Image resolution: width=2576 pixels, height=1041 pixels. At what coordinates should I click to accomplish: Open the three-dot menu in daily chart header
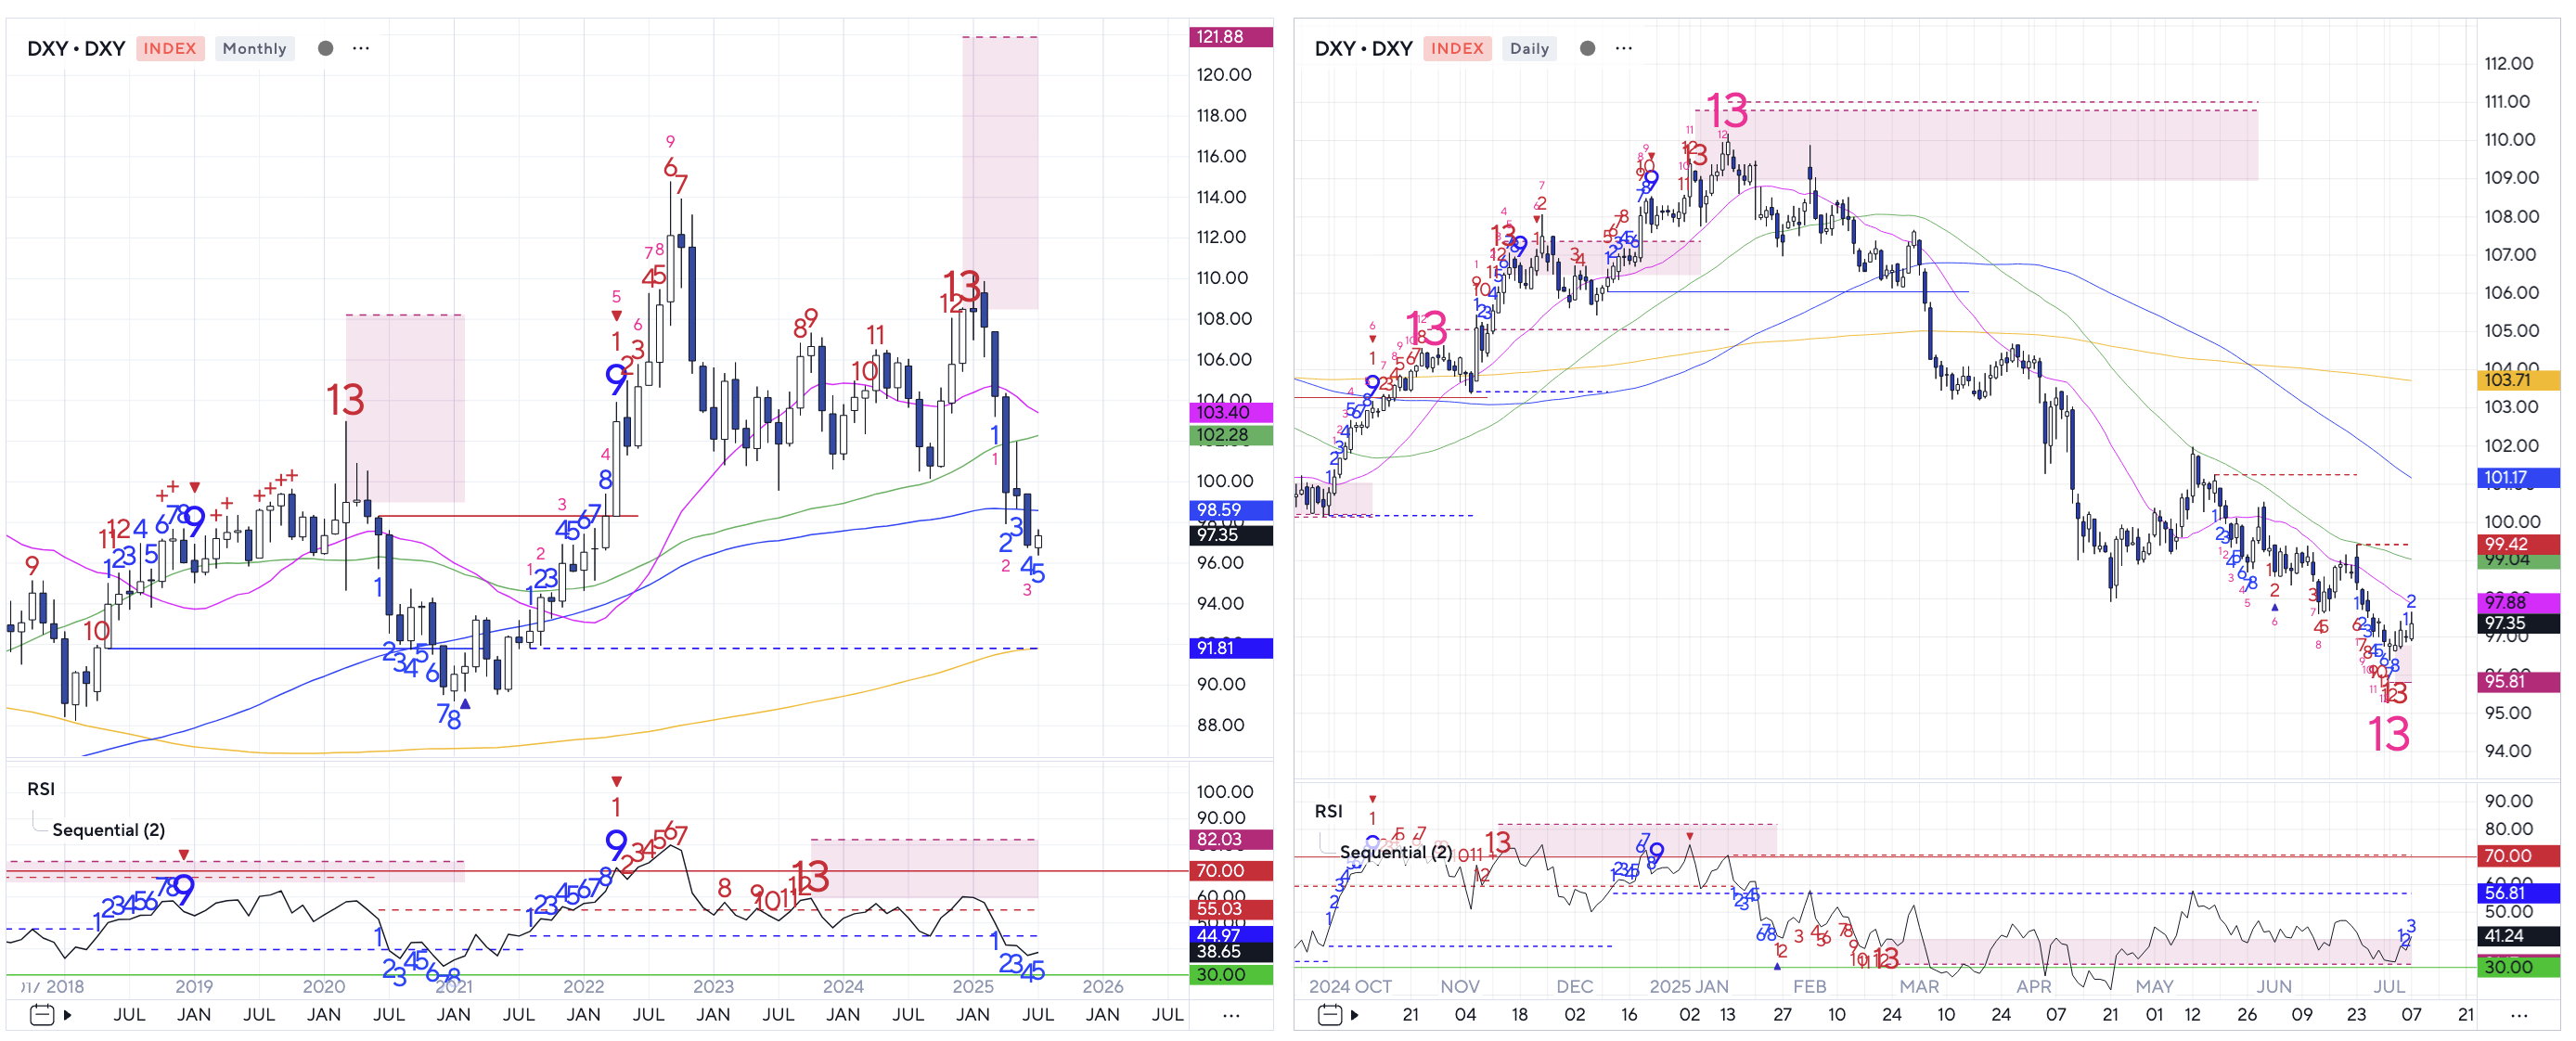(1623, 48)
